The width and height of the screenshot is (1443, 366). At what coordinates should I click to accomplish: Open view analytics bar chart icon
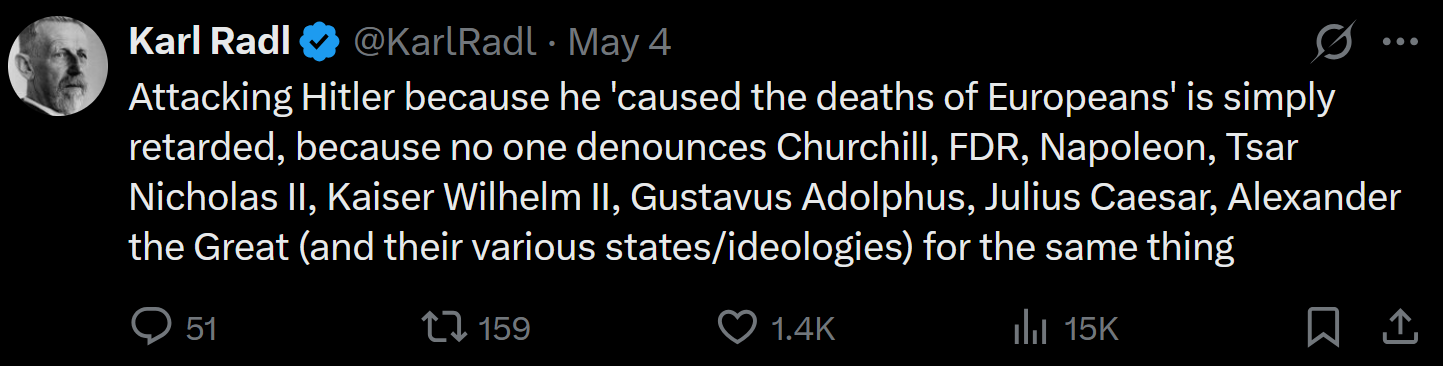1030,327
